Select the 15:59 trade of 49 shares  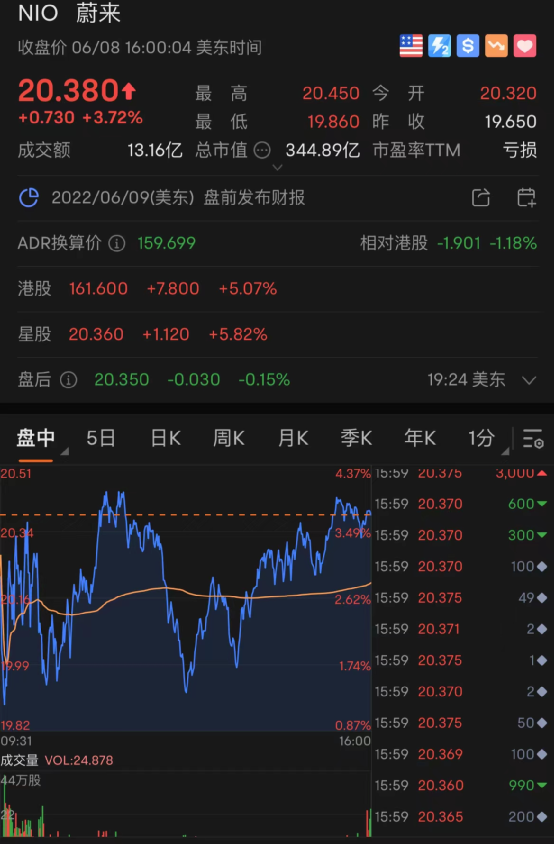(x=461, y=598)
